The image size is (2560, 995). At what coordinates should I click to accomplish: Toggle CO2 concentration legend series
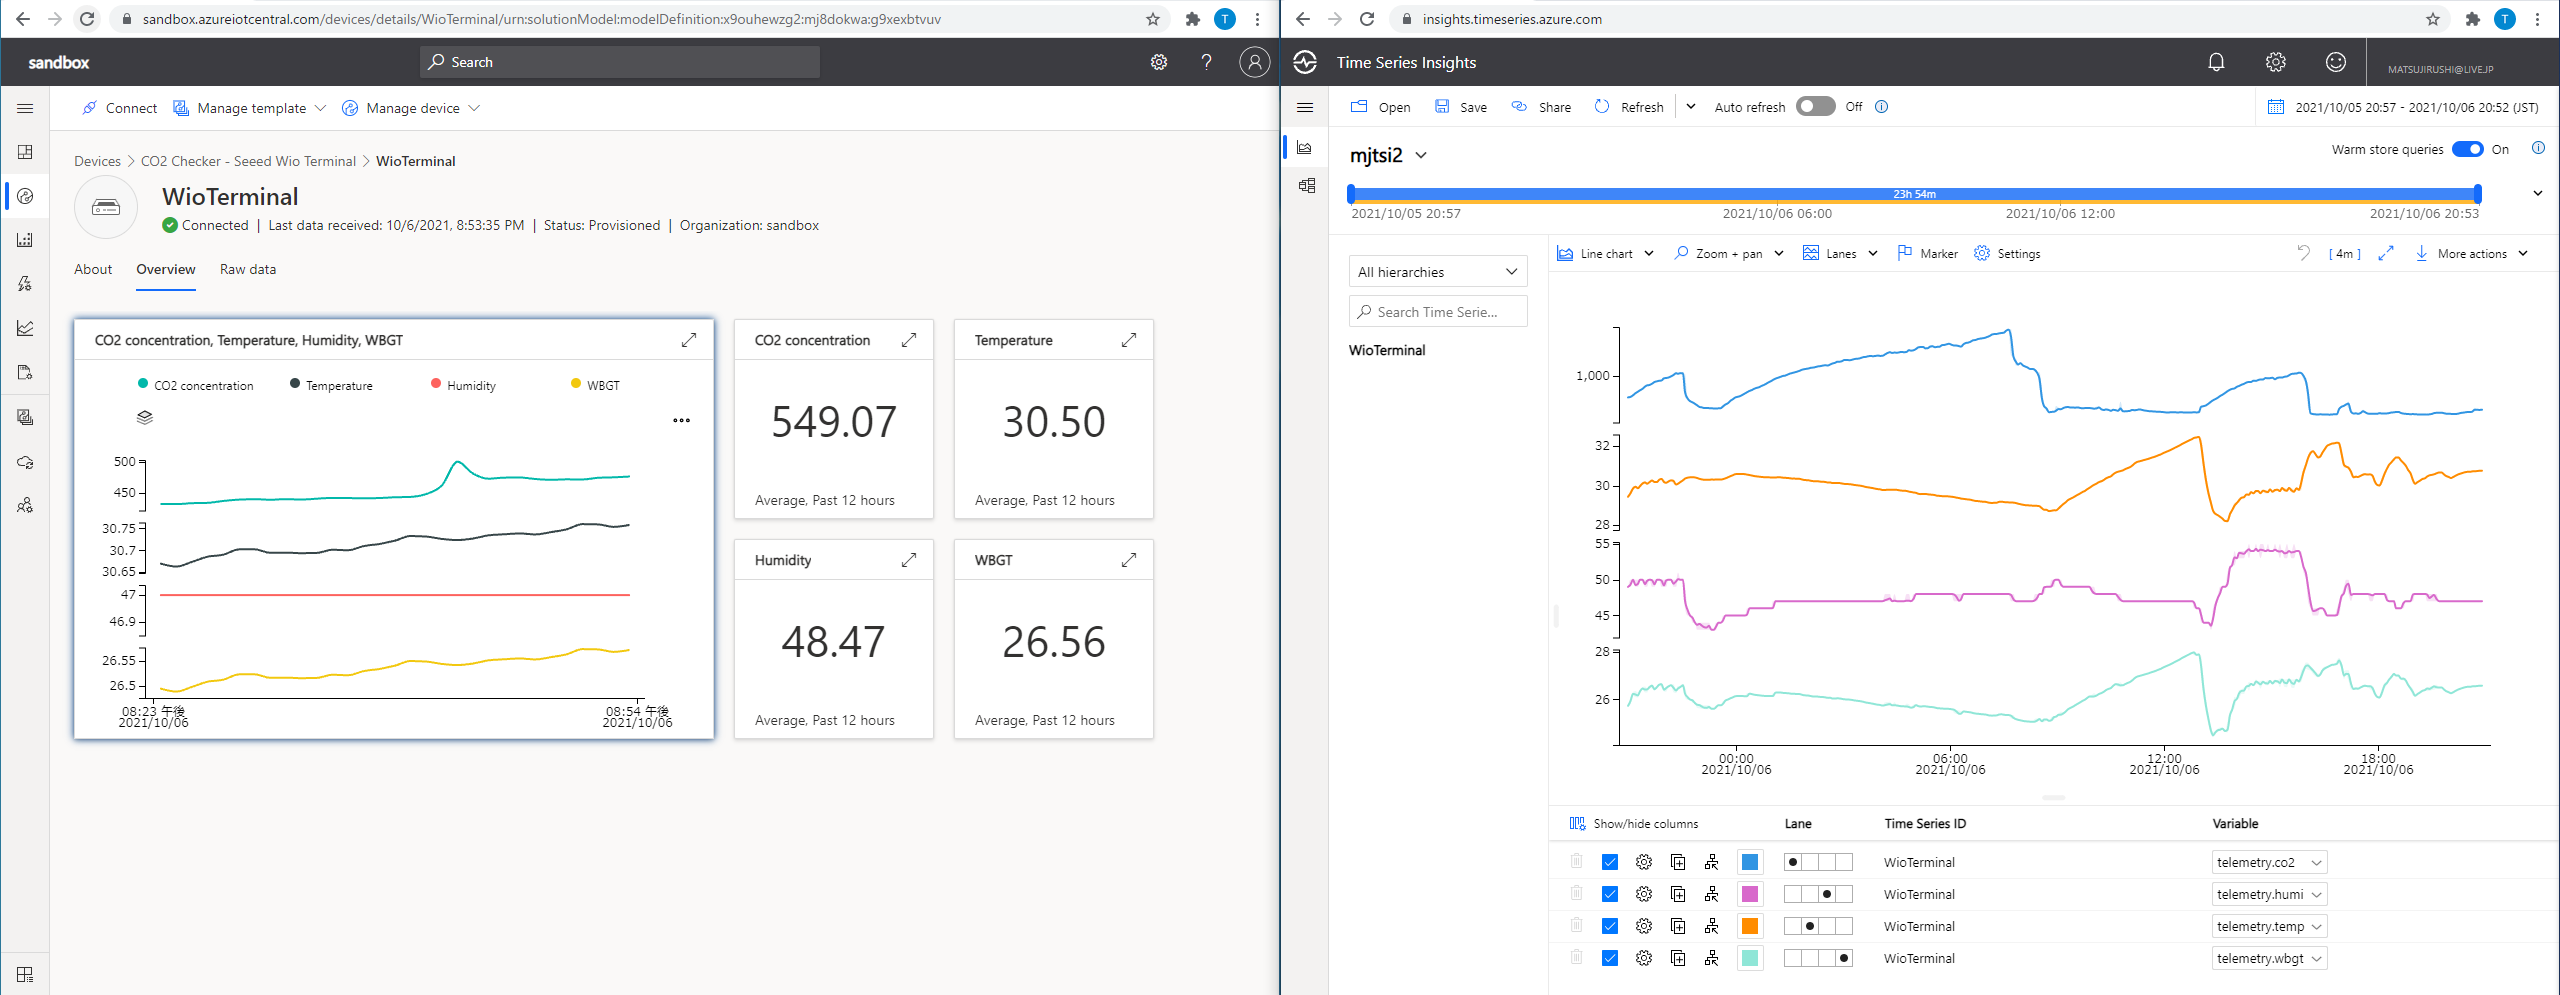(x=196, y=385)
